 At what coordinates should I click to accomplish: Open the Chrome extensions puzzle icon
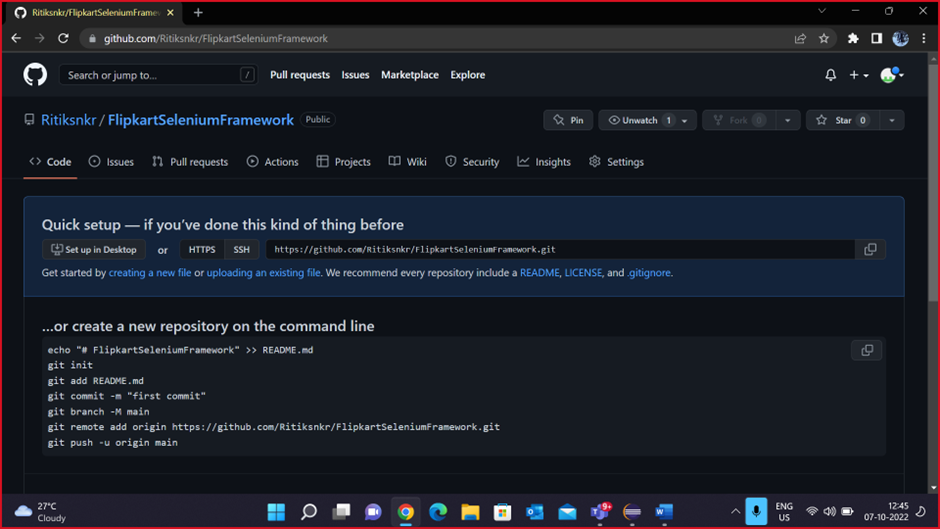(852, 38)
